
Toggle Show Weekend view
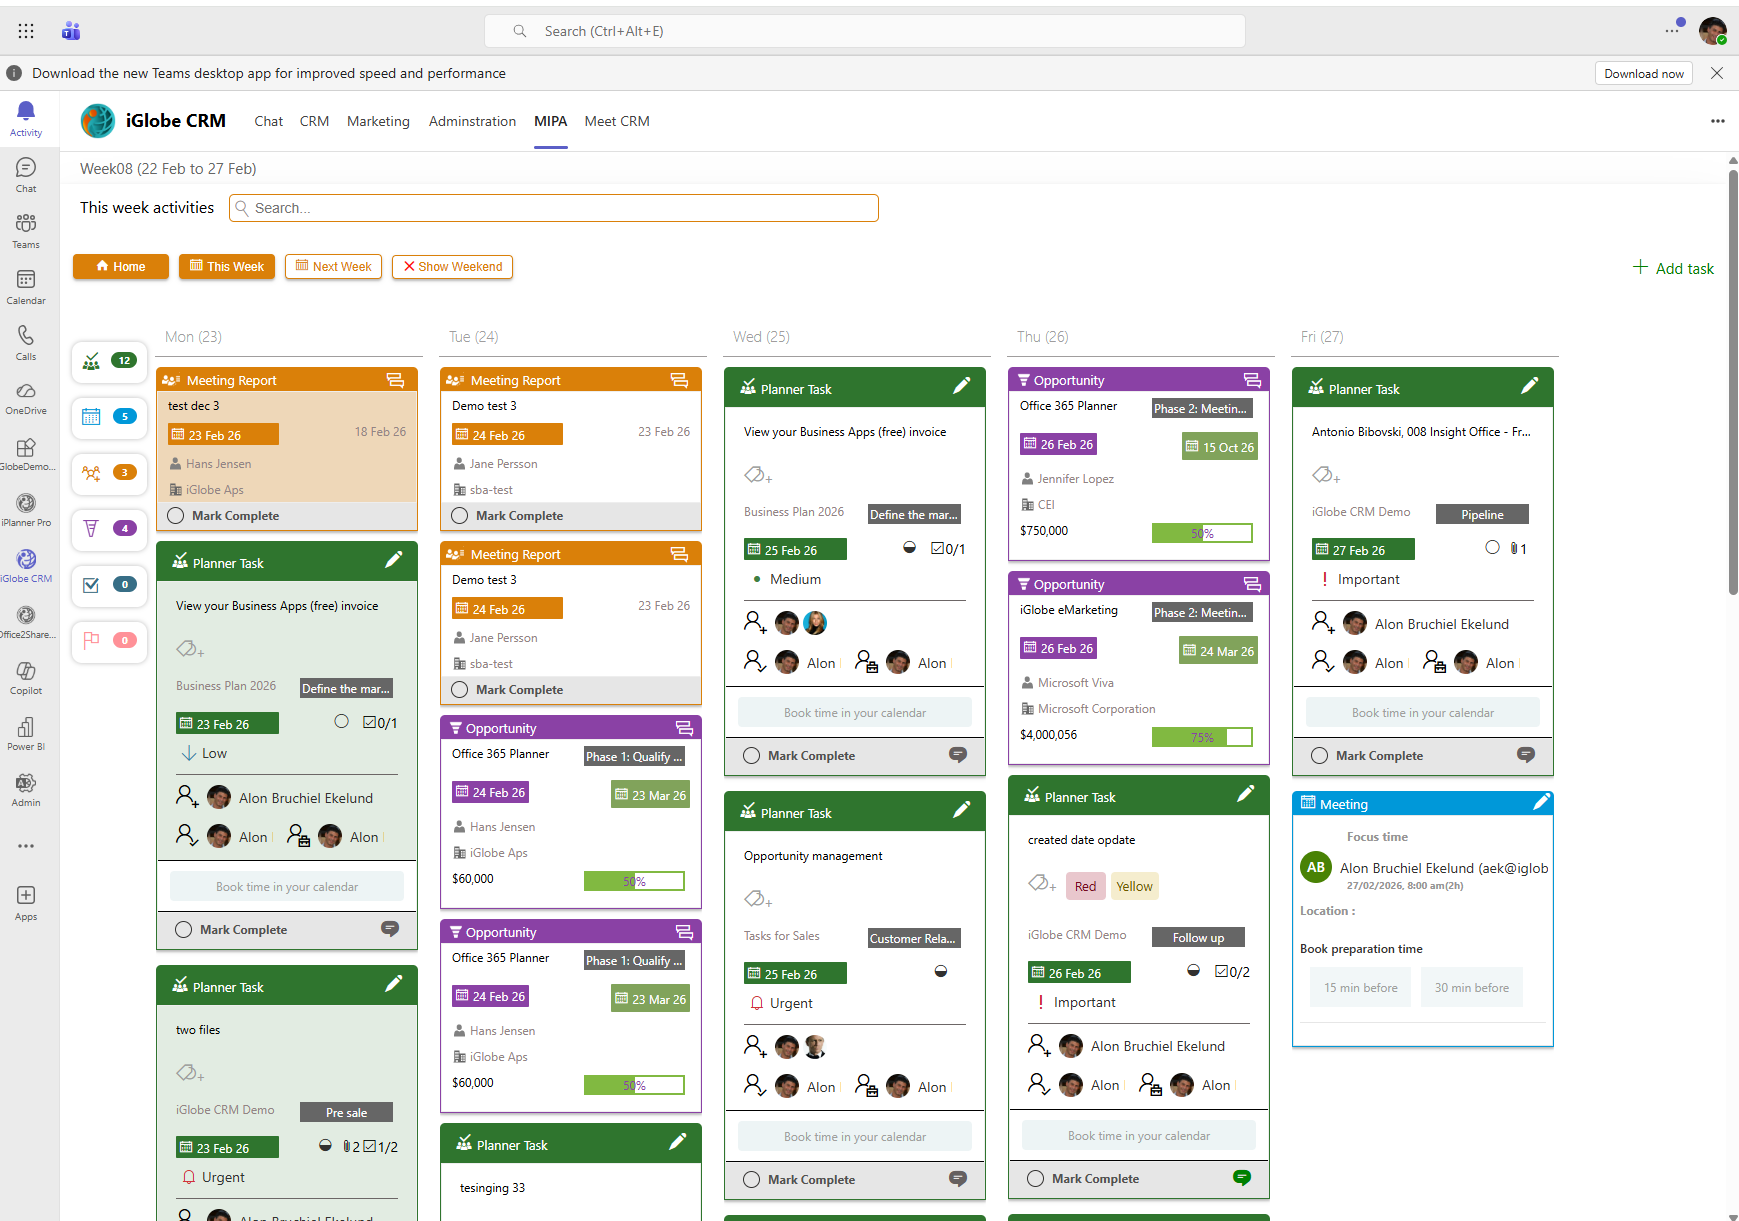(x=452, y=267)
